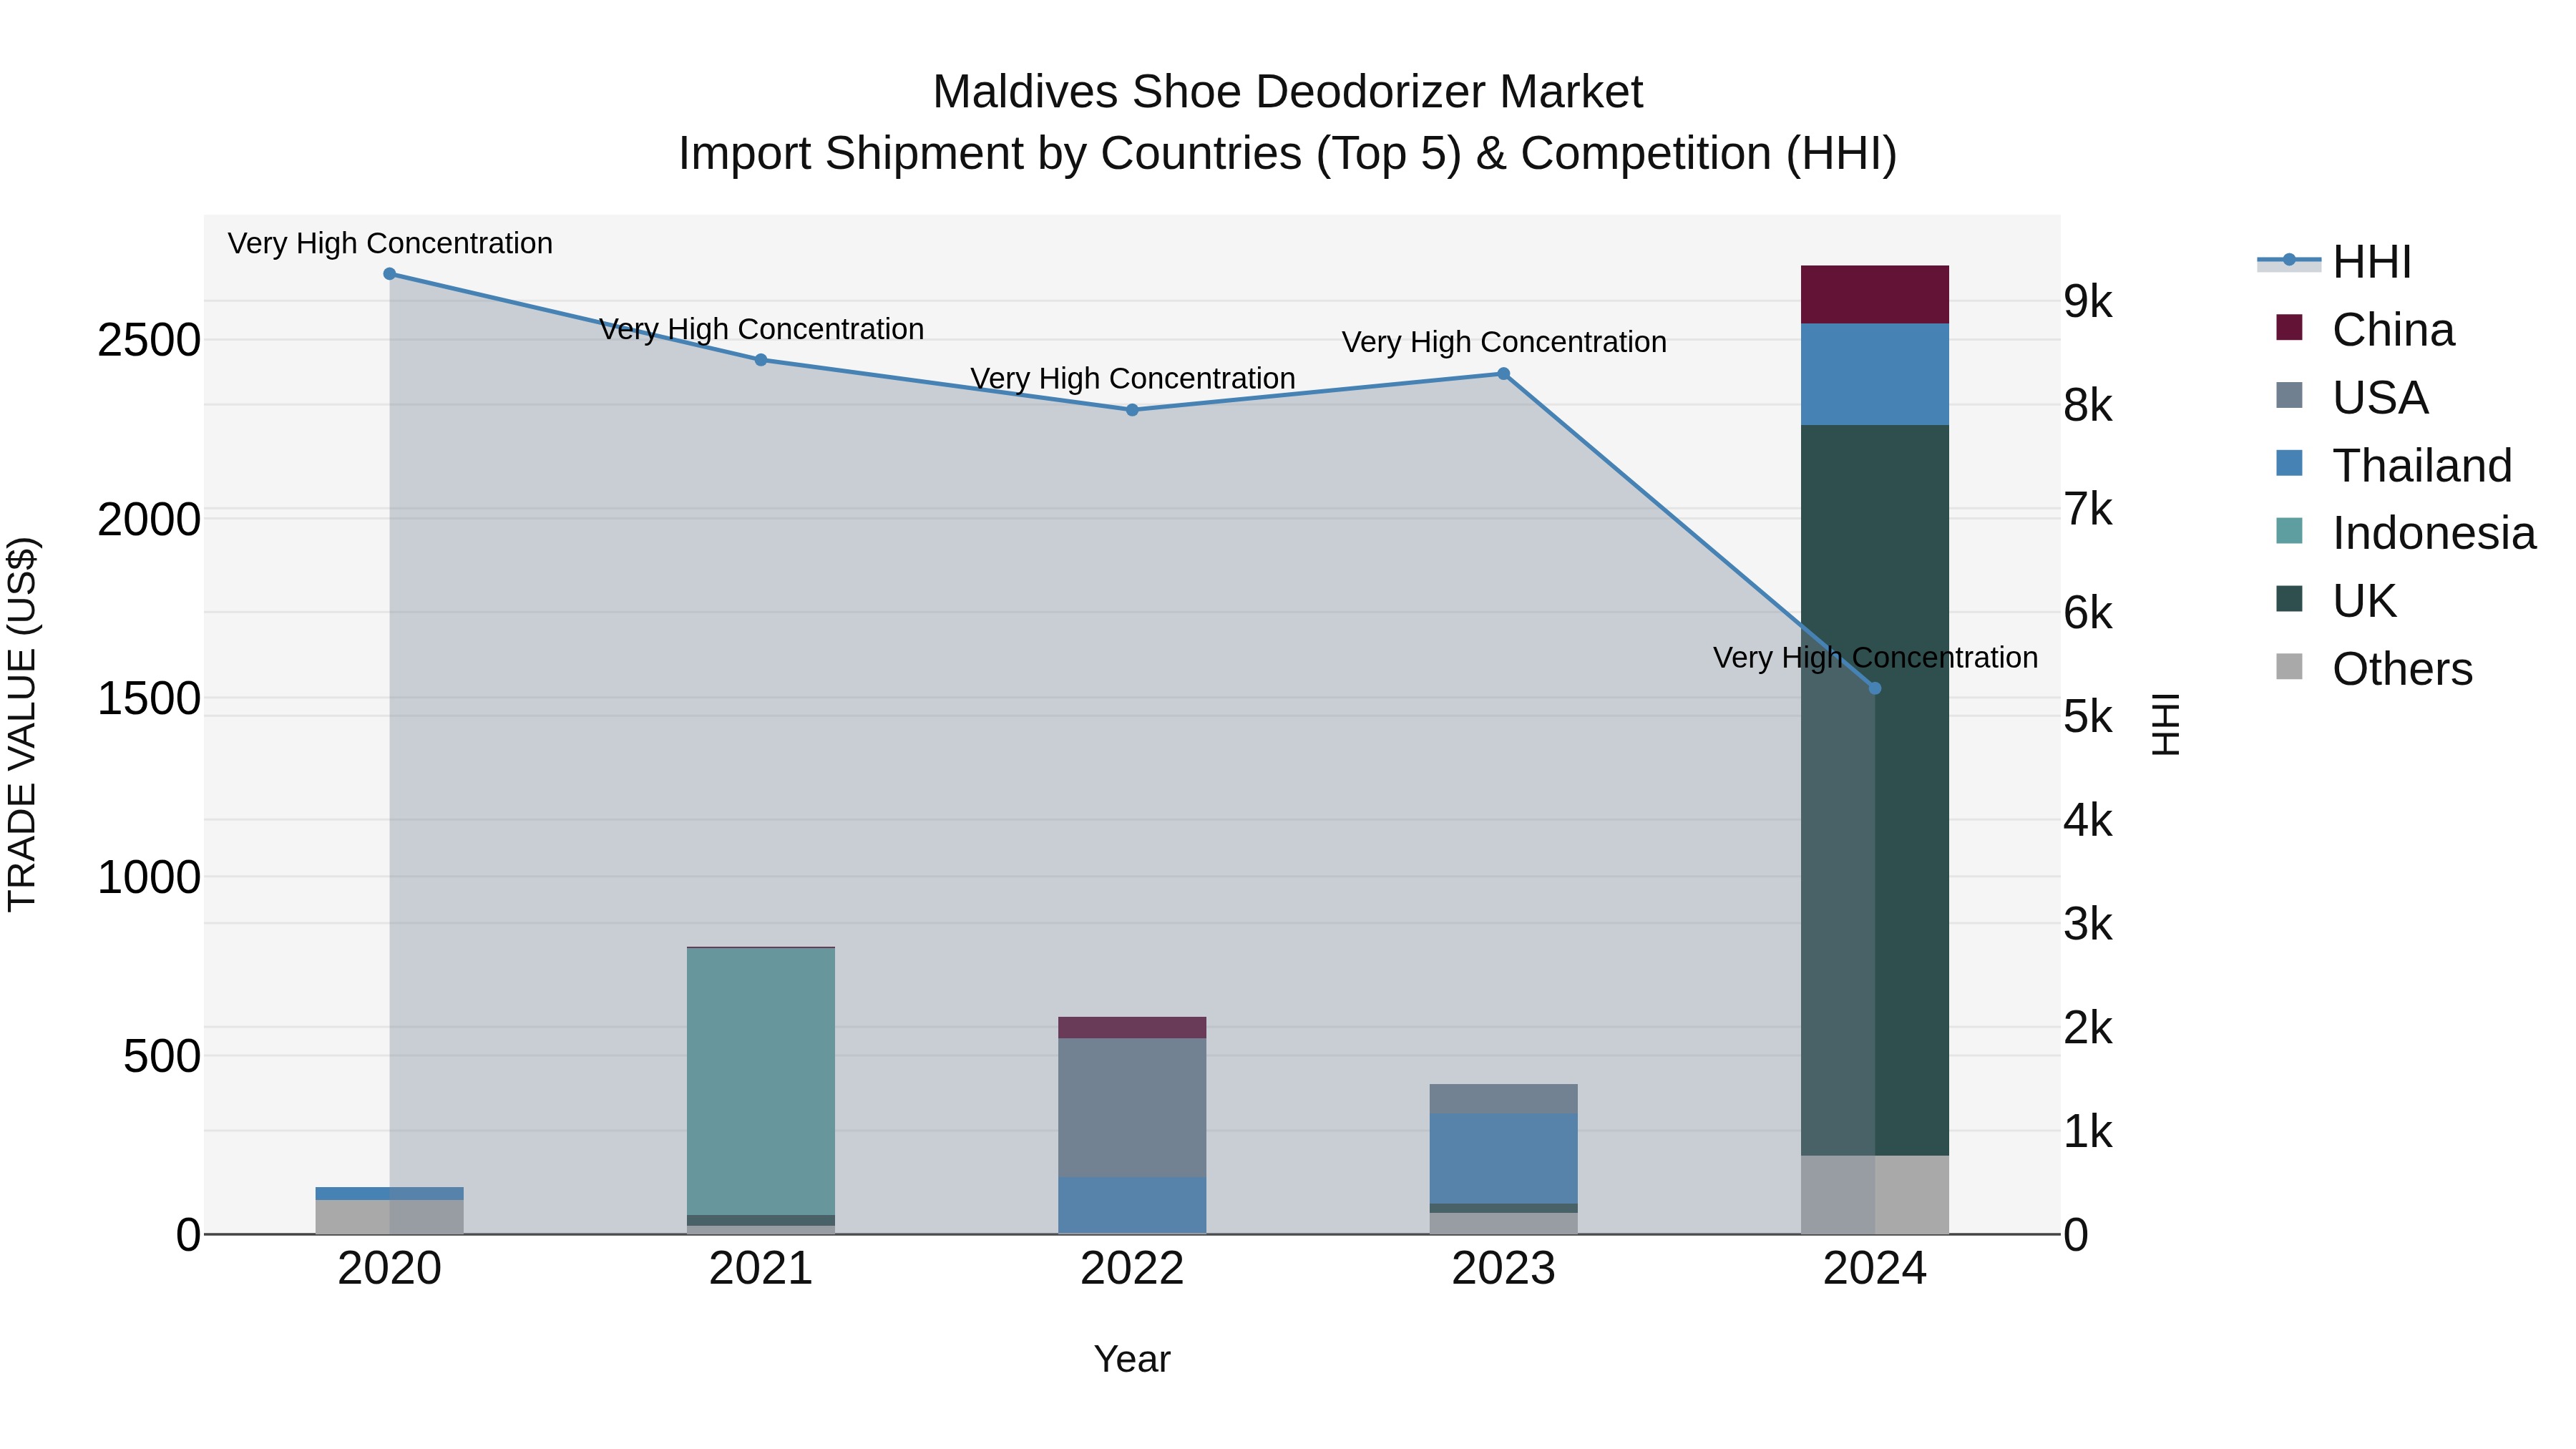This screenshot has height=1449, width=2576.
Task: Click the 'TRADE VALUE (US$)' axis title
Action: click(x=22, y=724)
